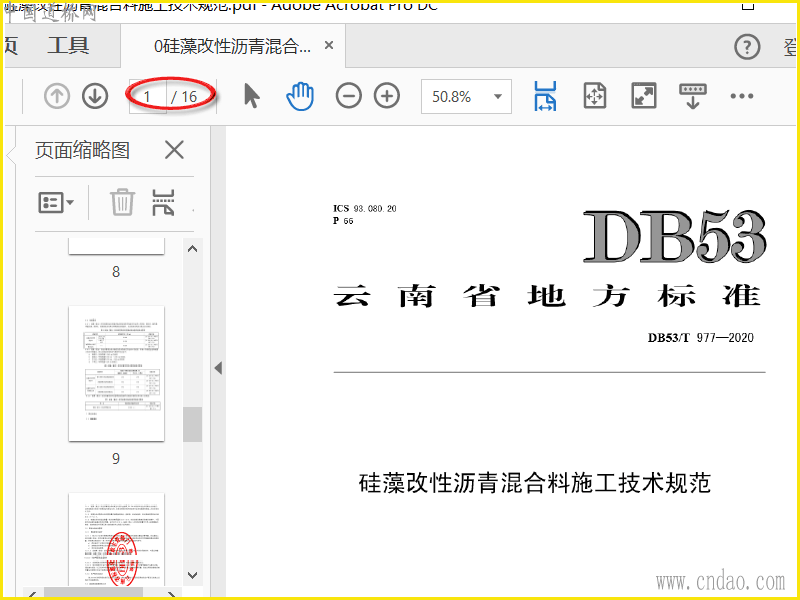Collapse the navigation pane with left triangle
This screenshot has width=800, height=600.
[x=218, y=368]
